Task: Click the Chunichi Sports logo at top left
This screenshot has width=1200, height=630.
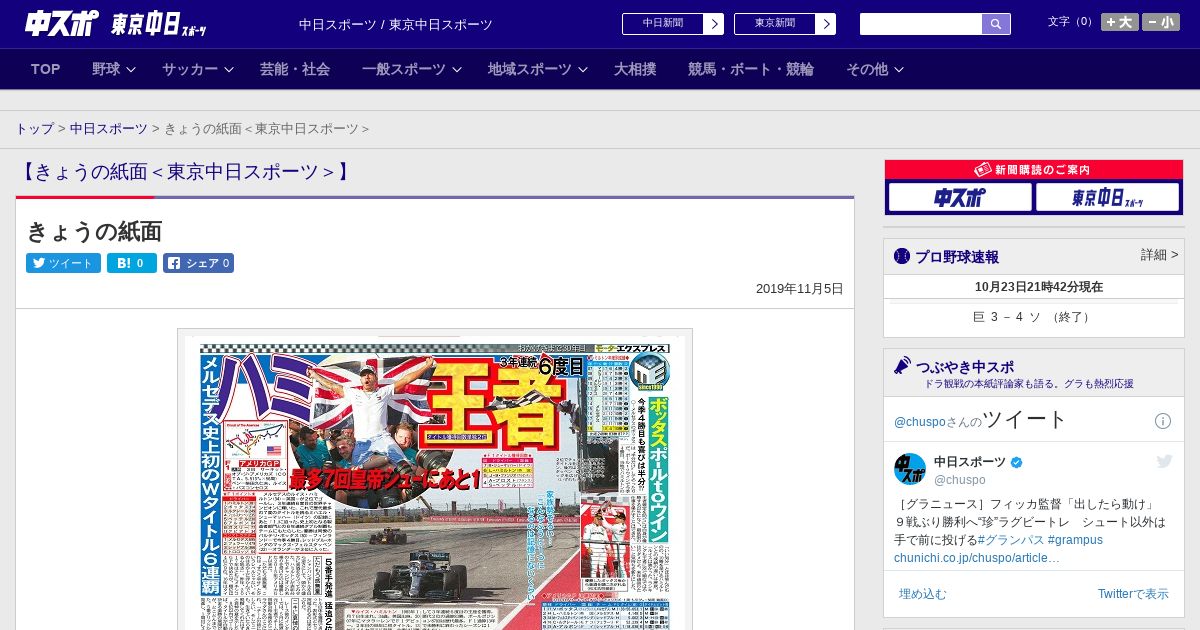Action: coord(62,23)
